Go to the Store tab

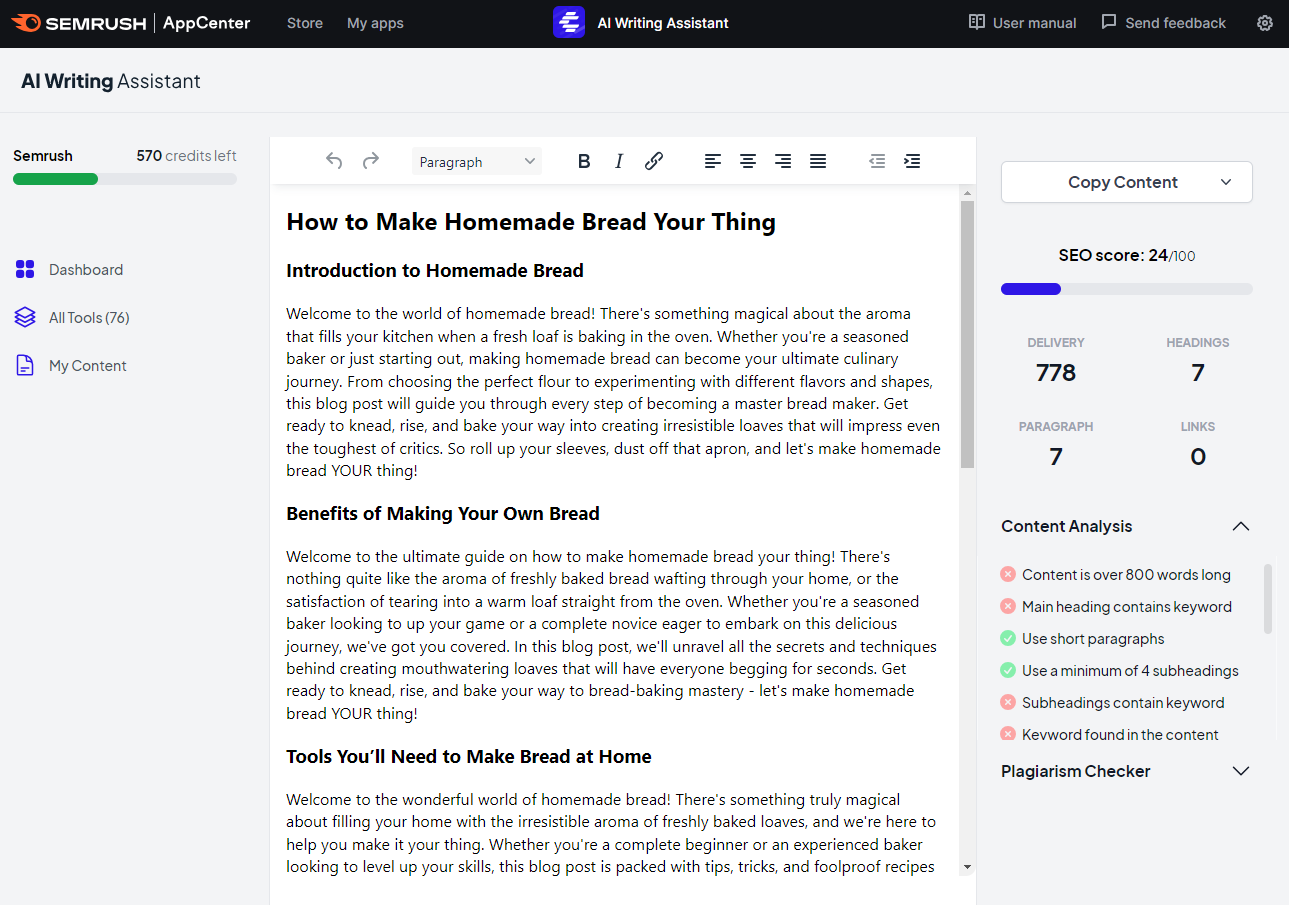[x=305, y=23]
